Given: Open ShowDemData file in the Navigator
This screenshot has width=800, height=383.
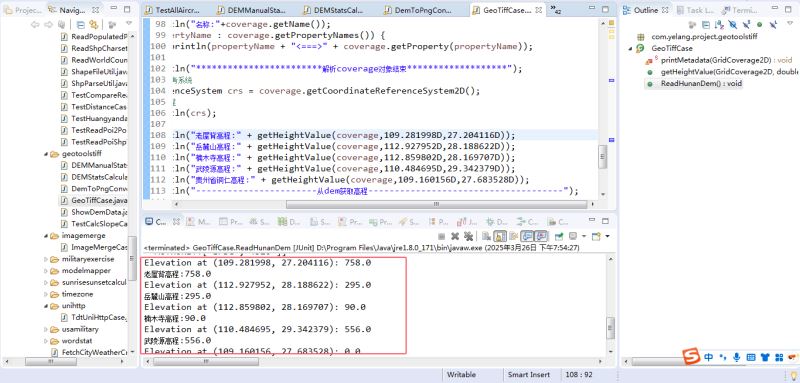Looking at the screenshot, I should [x=94, y=212].
